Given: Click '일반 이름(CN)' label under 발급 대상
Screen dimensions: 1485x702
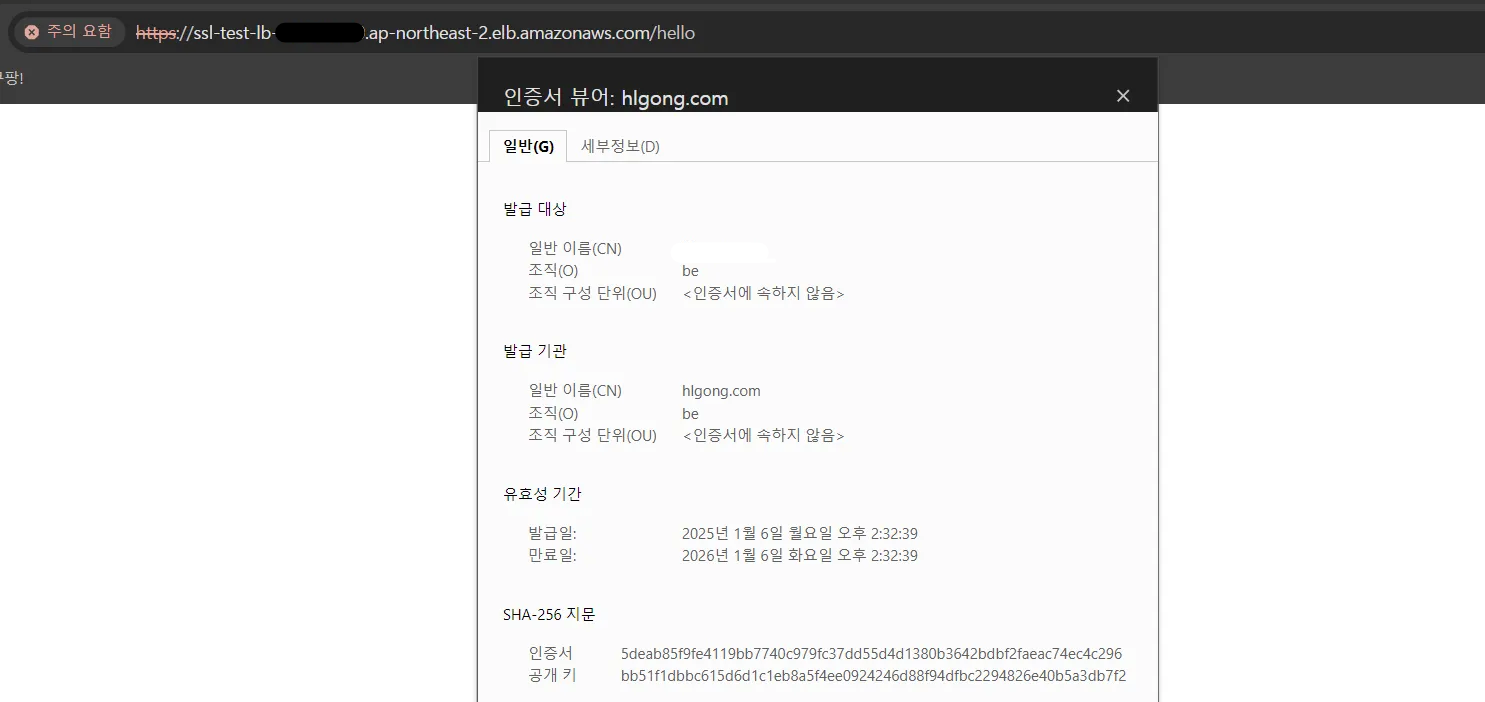Looking at the screenshot, I should (575, 249).
